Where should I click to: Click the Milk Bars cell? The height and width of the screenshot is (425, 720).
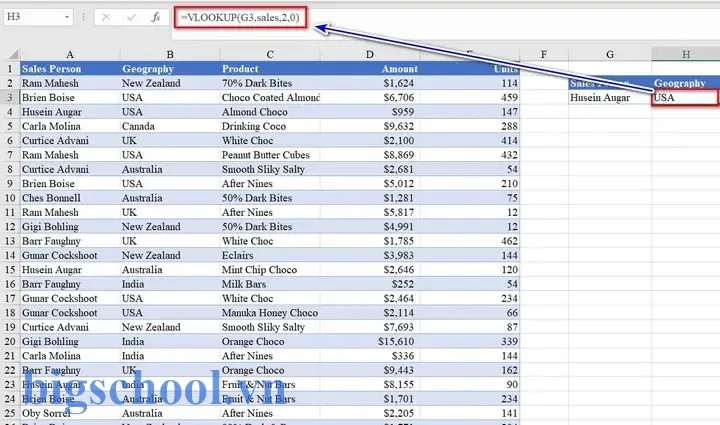click(x=270, y=284)
